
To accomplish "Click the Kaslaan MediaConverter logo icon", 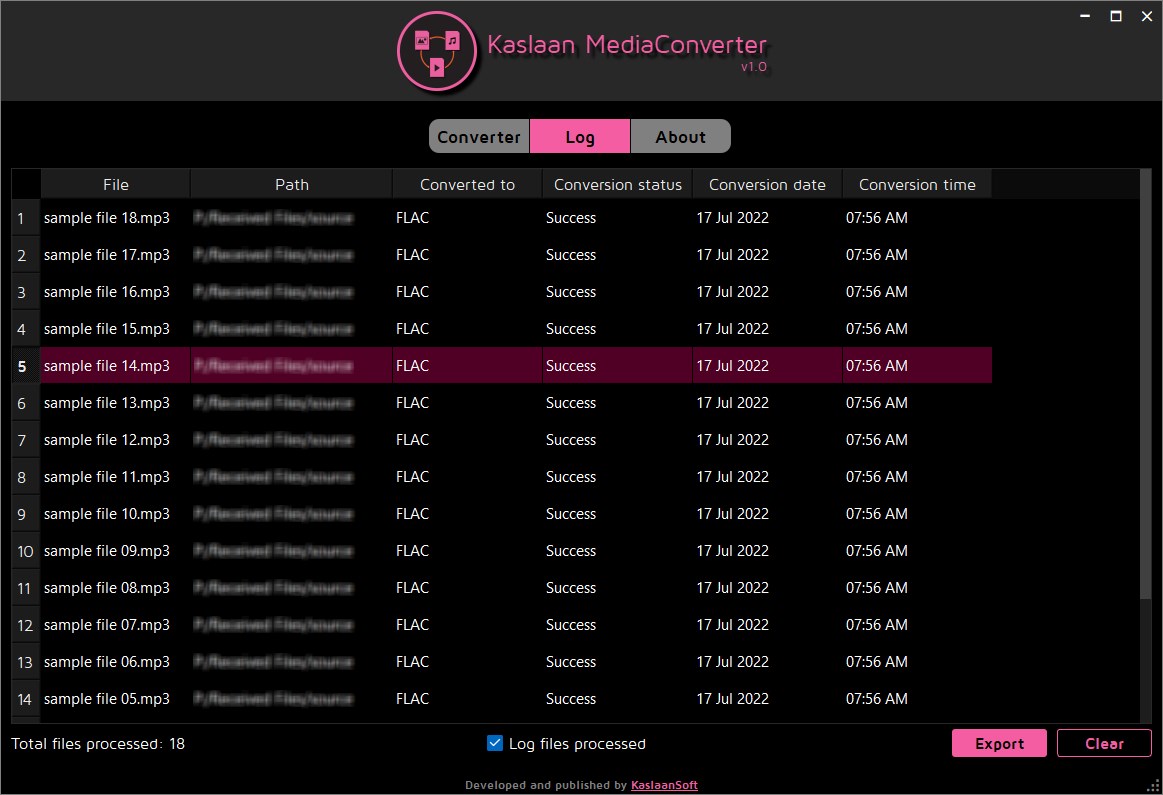I will click(437, 52).
